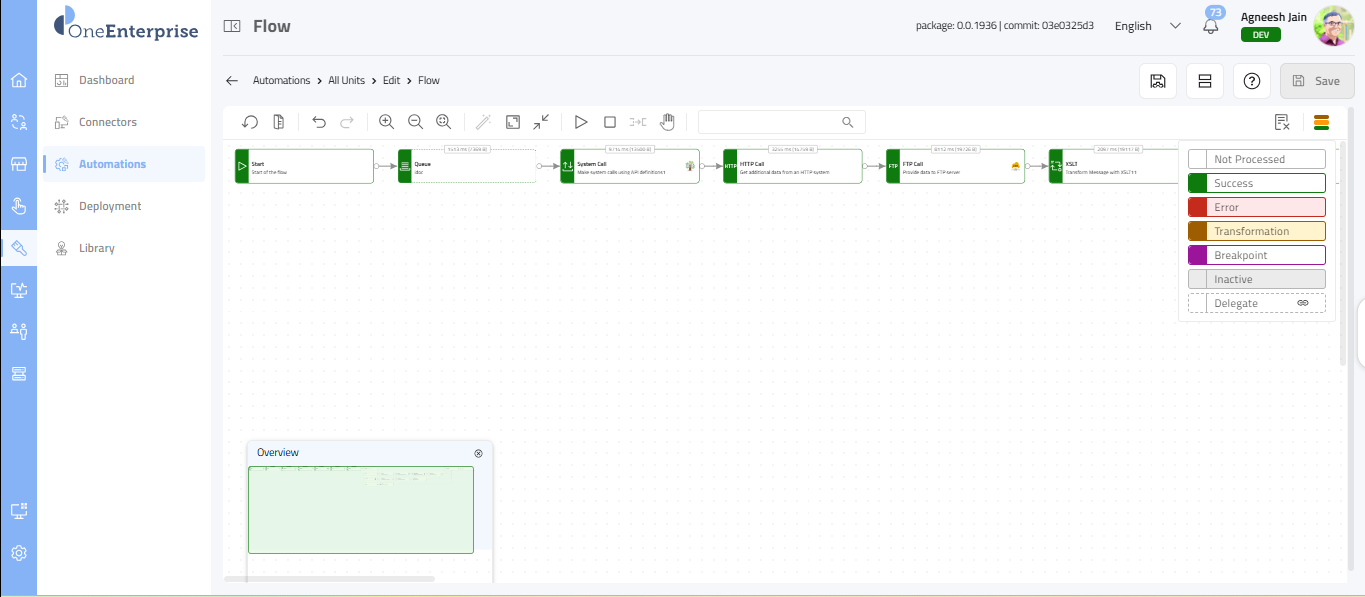1365x597 pixels.
Task: Click the stop square icon in toolbar
Action: click(610, 122)
